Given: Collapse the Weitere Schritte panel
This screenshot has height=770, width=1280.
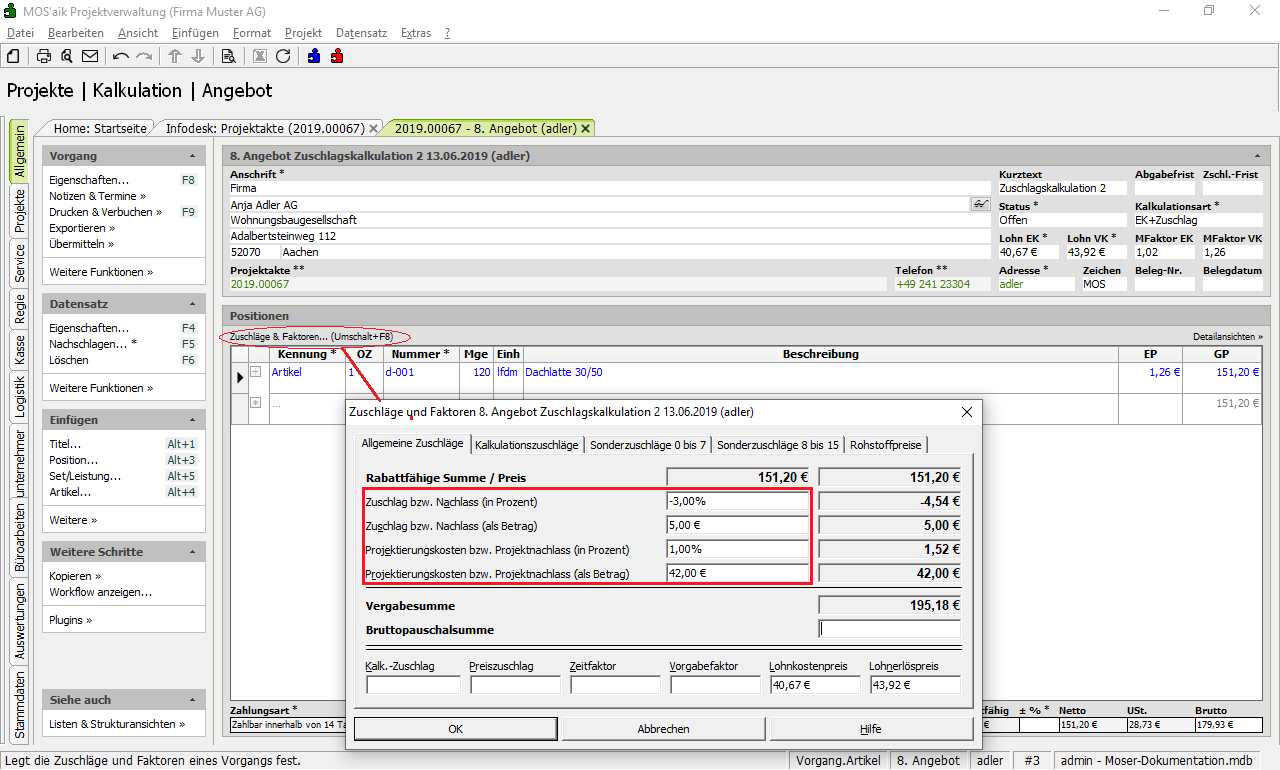Looking at the screenshot, I should point(192,552).
